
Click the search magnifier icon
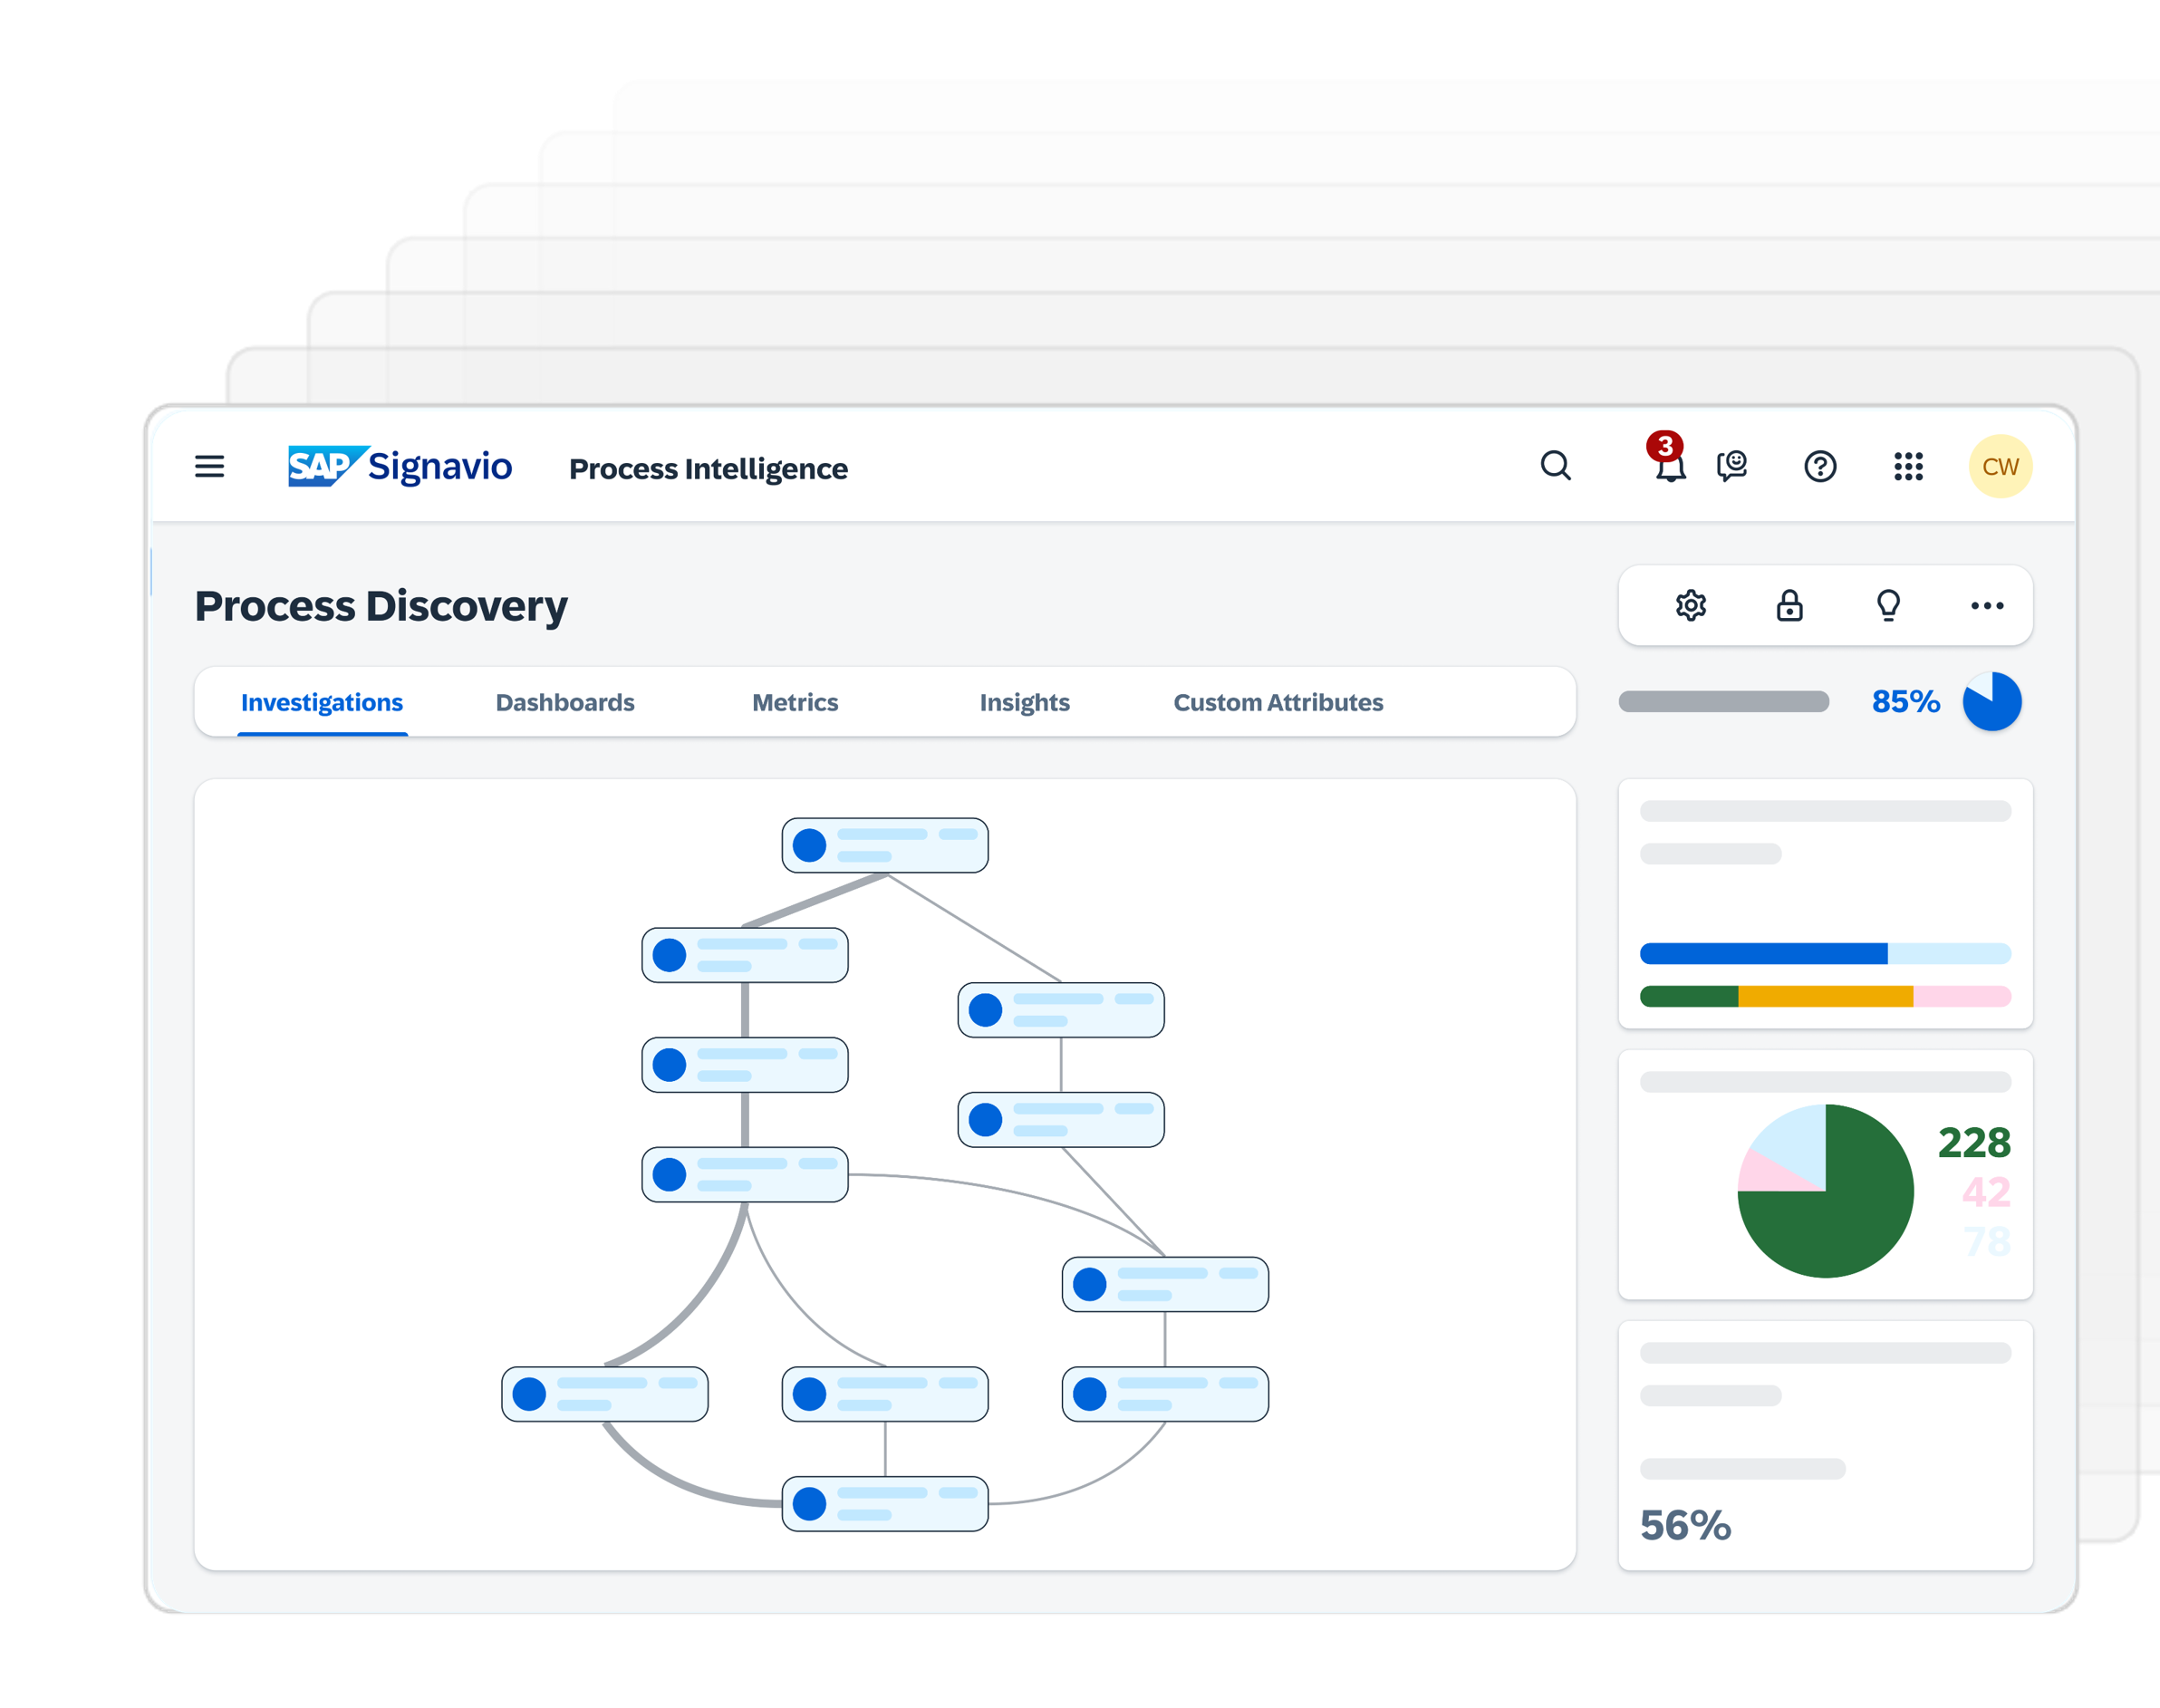point(1555,466)
